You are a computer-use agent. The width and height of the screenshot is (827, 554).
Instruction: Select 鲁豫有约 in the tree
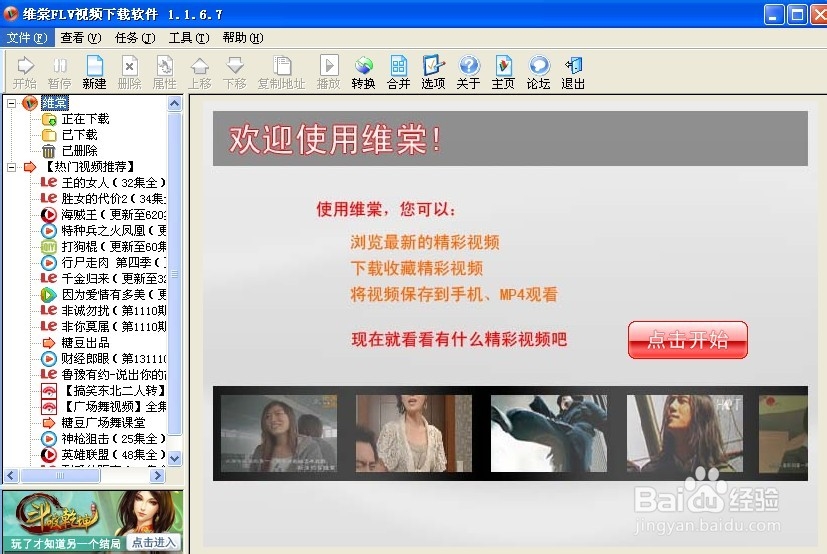[x=113, y=374]
